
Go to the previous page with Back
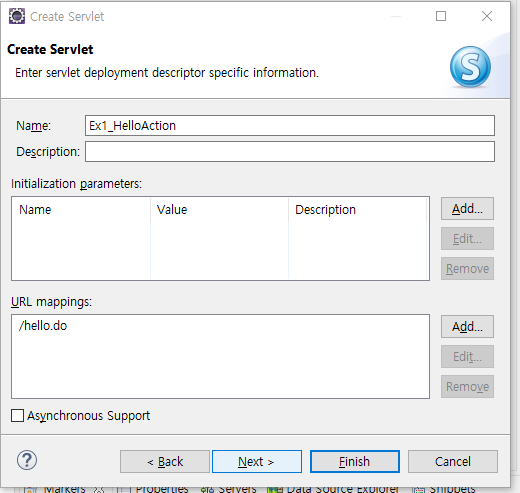pyautogui.click(x=165, y=462)
